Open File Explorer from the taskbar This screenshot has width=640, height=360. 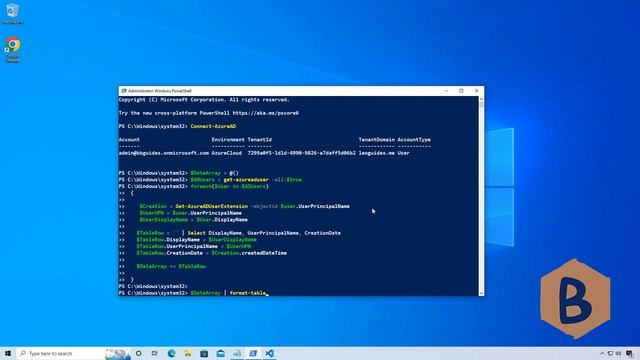[x=188, y=353]
